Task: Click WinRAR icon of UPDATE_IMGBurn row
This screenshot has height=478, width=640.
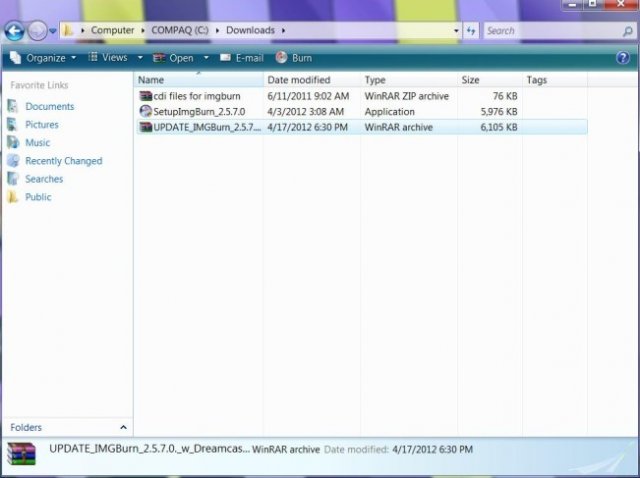Action: pos(146,127)
